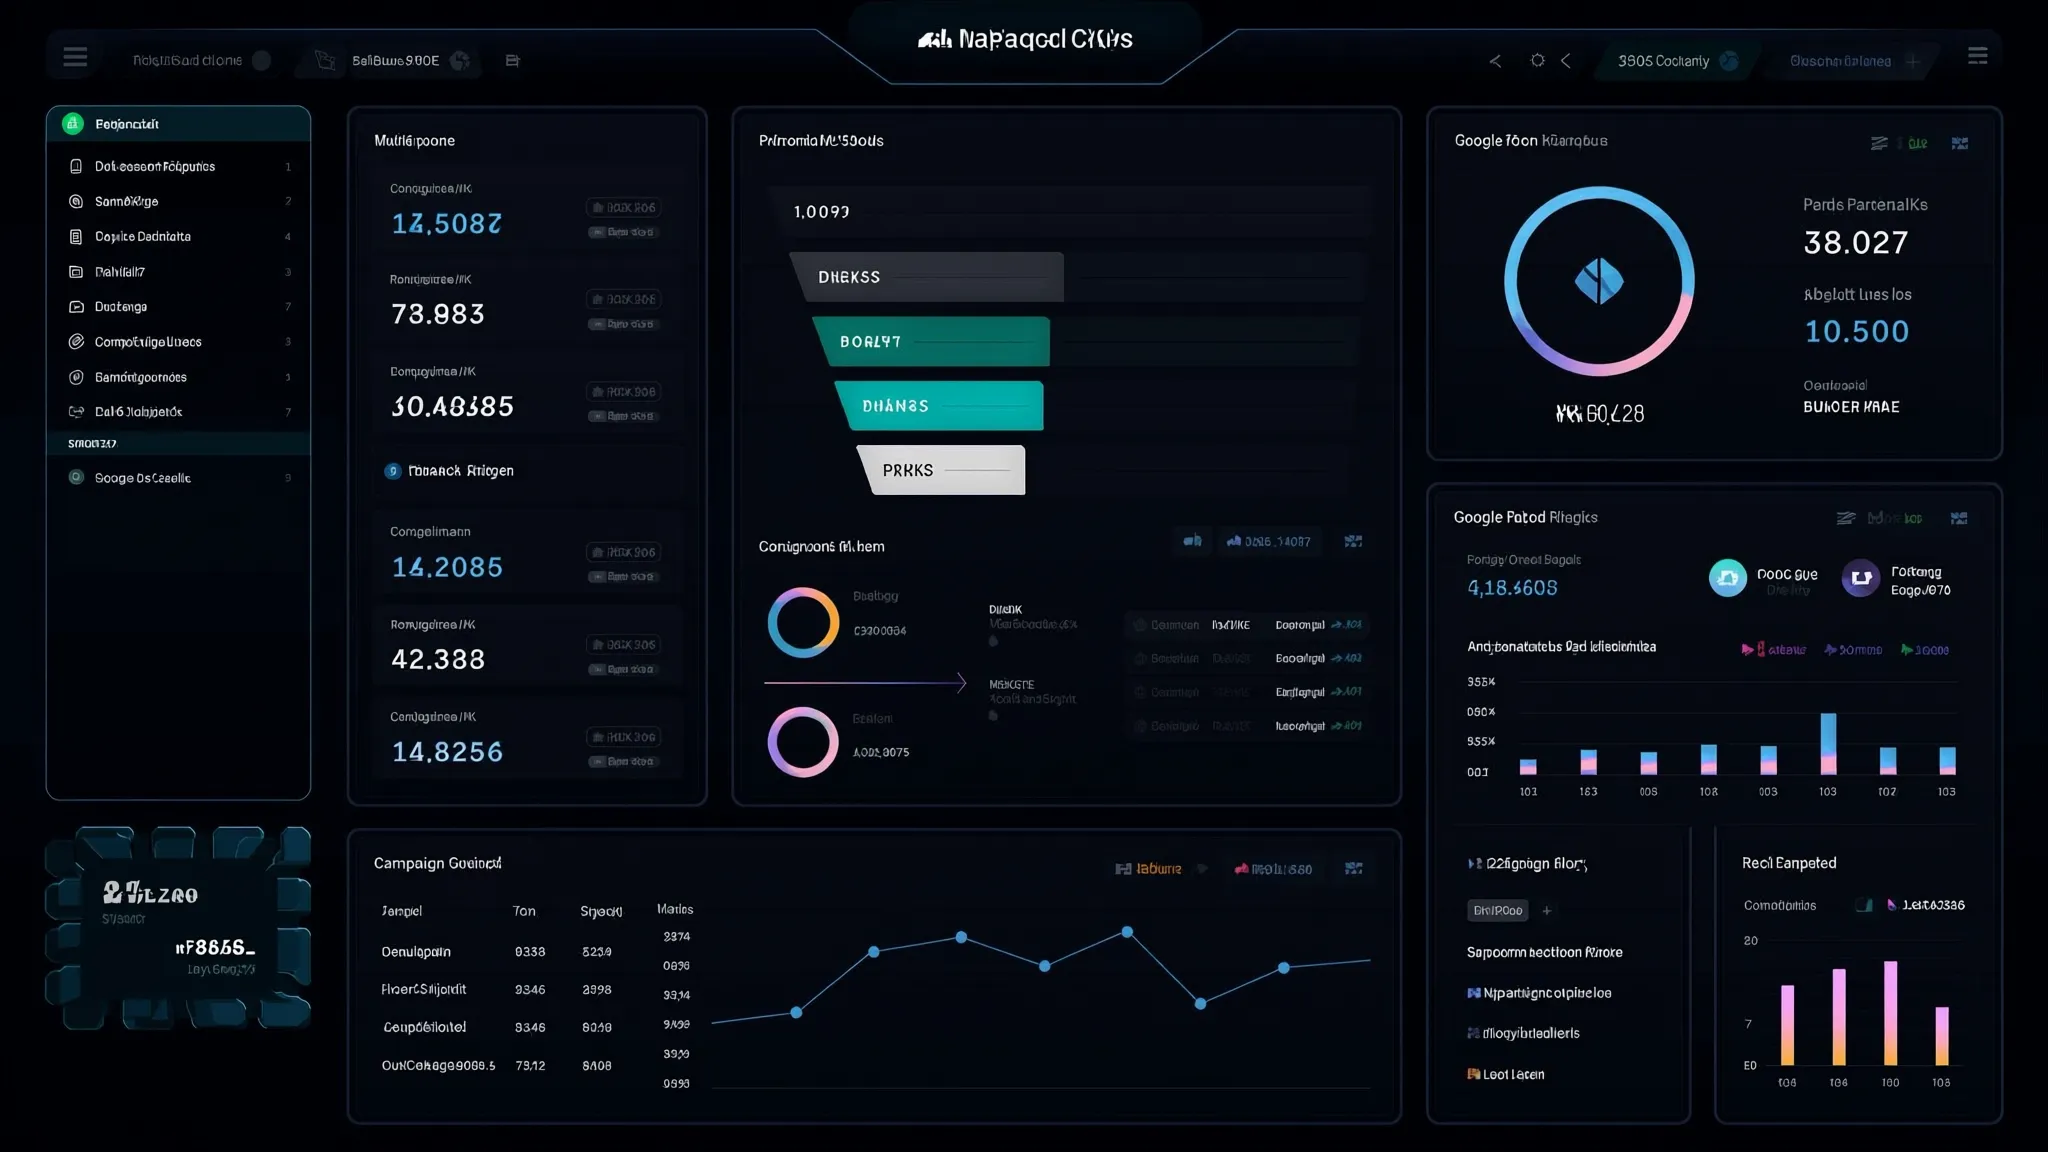Click the icon of the Dahlfall7 sidebar row
Viewport: 2048px width, 1152px height.
pos(76,271)
